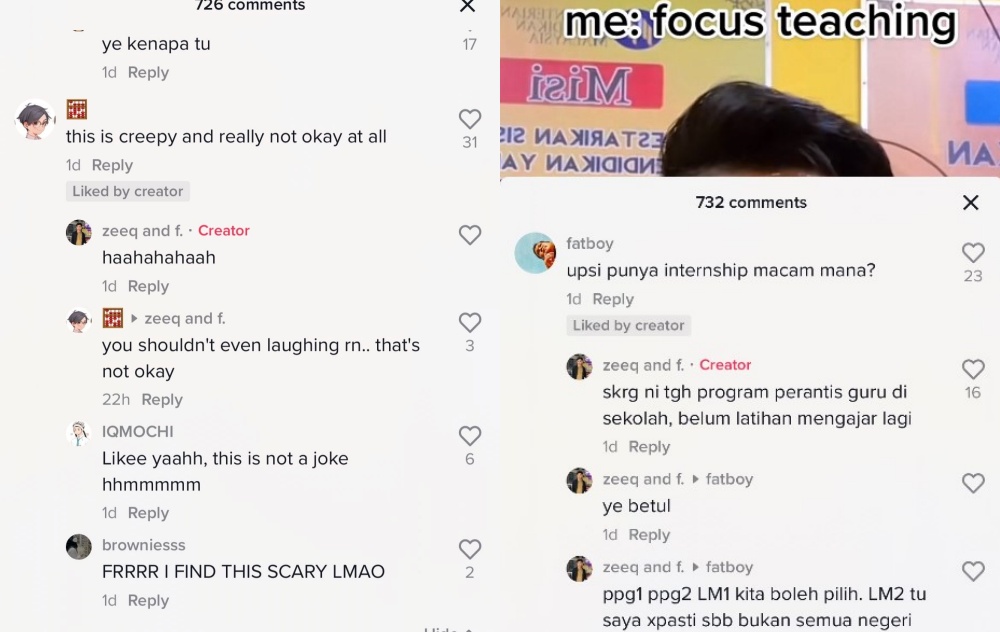The image size is (1000, 632).
Task: Open the zeeq and f. creator username on "haahahahaah"
Action: [142, 231]
